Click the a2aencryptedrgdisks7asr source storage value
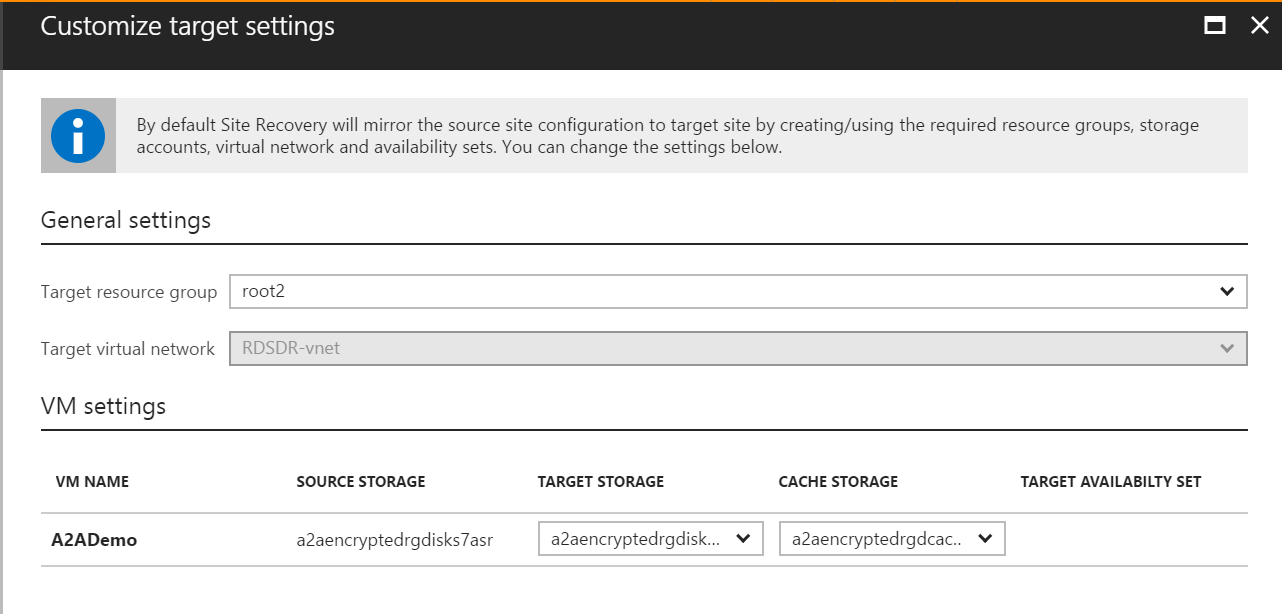This screenshot has height=614, width=1282. pyautogui.click(x=395, y=540)
